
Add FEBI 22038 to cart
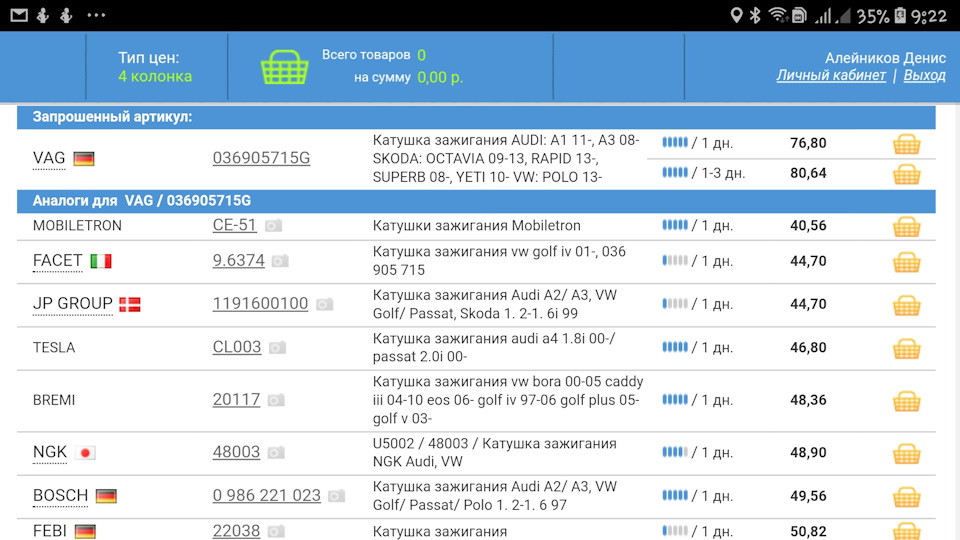907,531
